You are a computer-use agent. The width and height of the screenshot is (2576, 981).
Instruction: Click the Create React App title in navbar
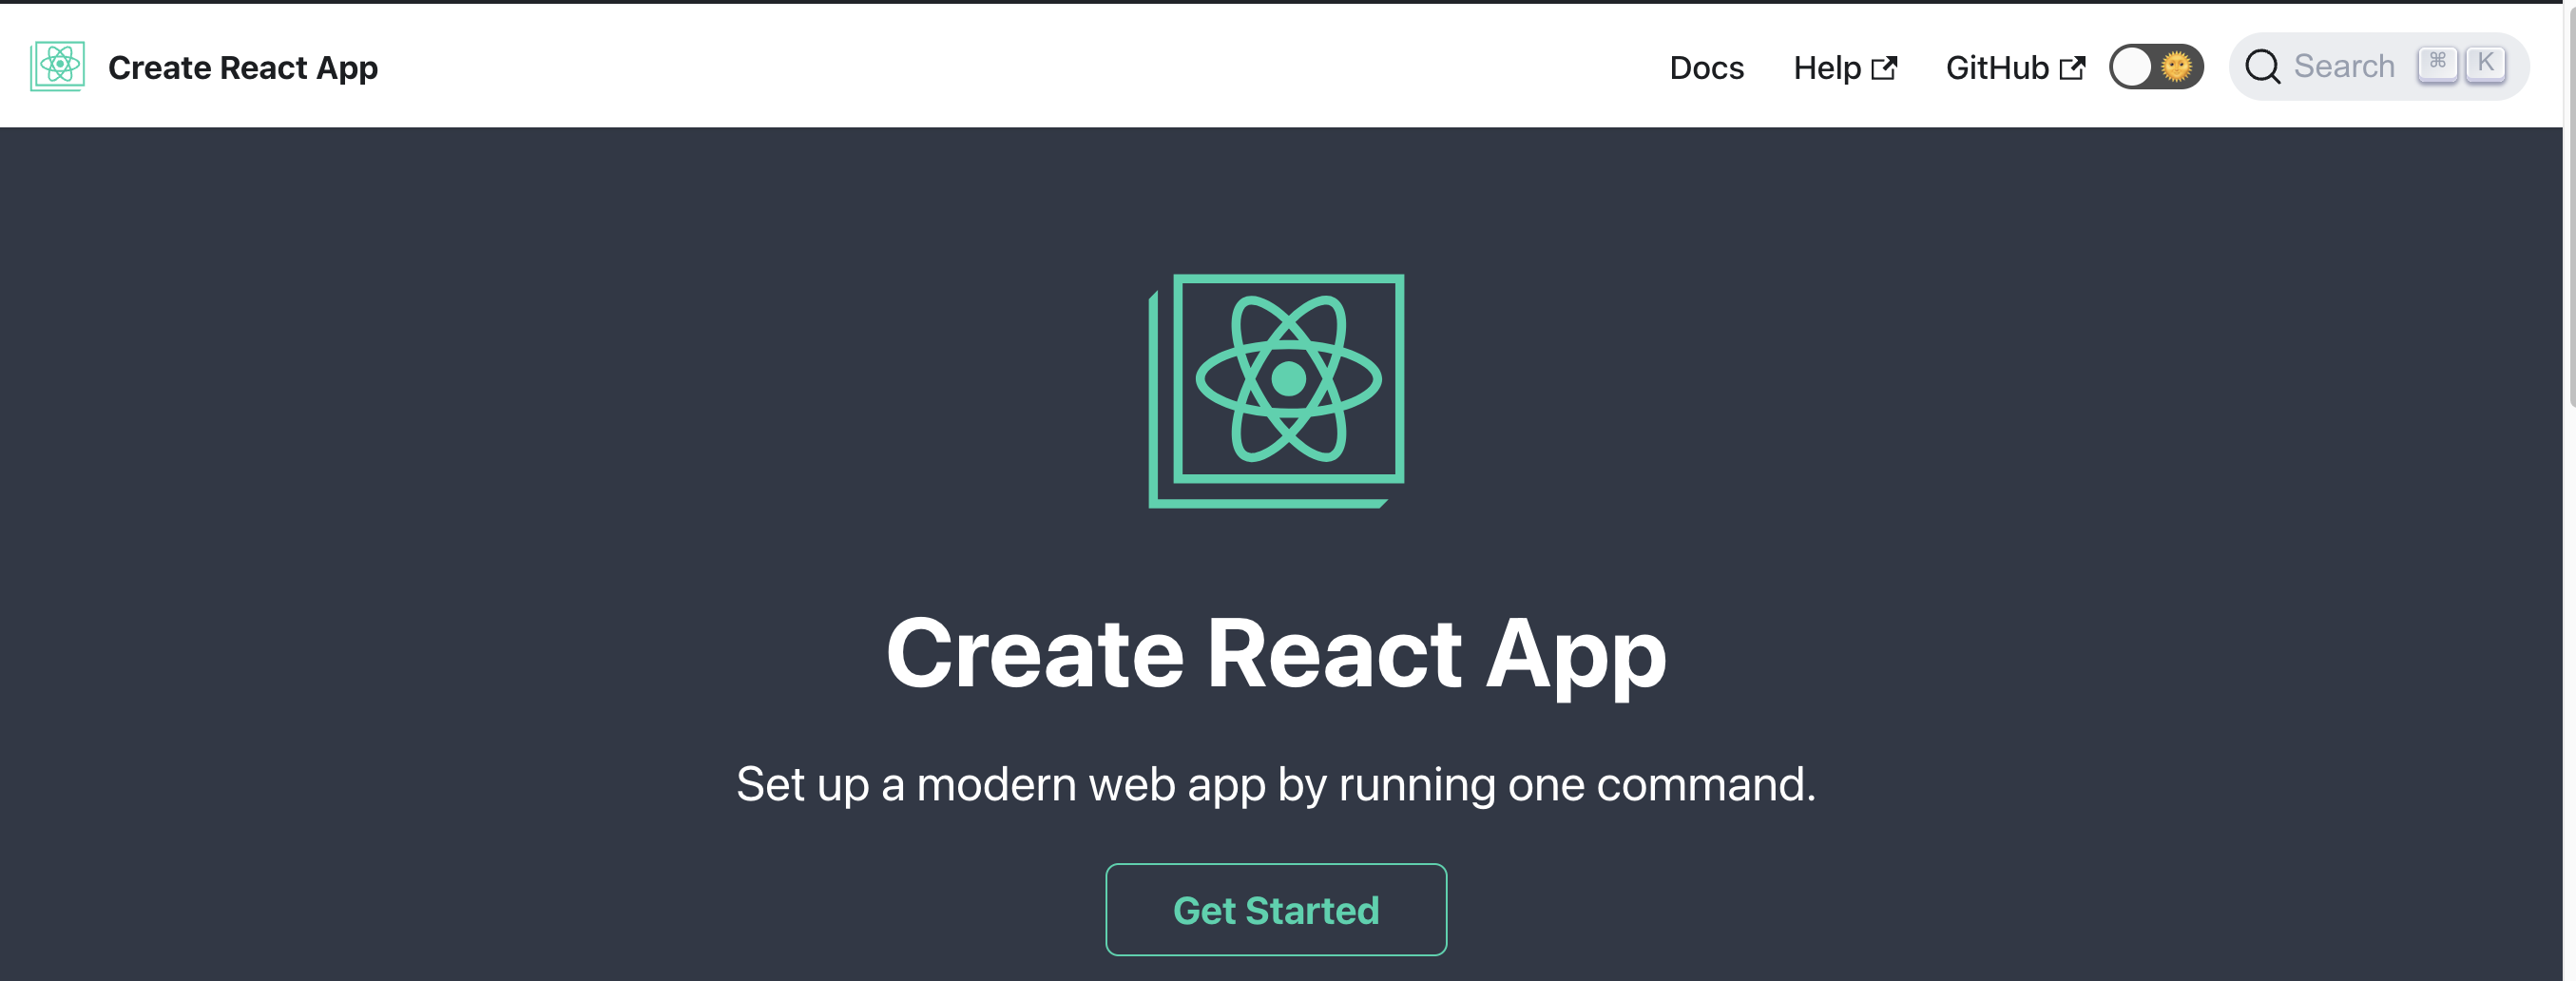click(243, 68)
